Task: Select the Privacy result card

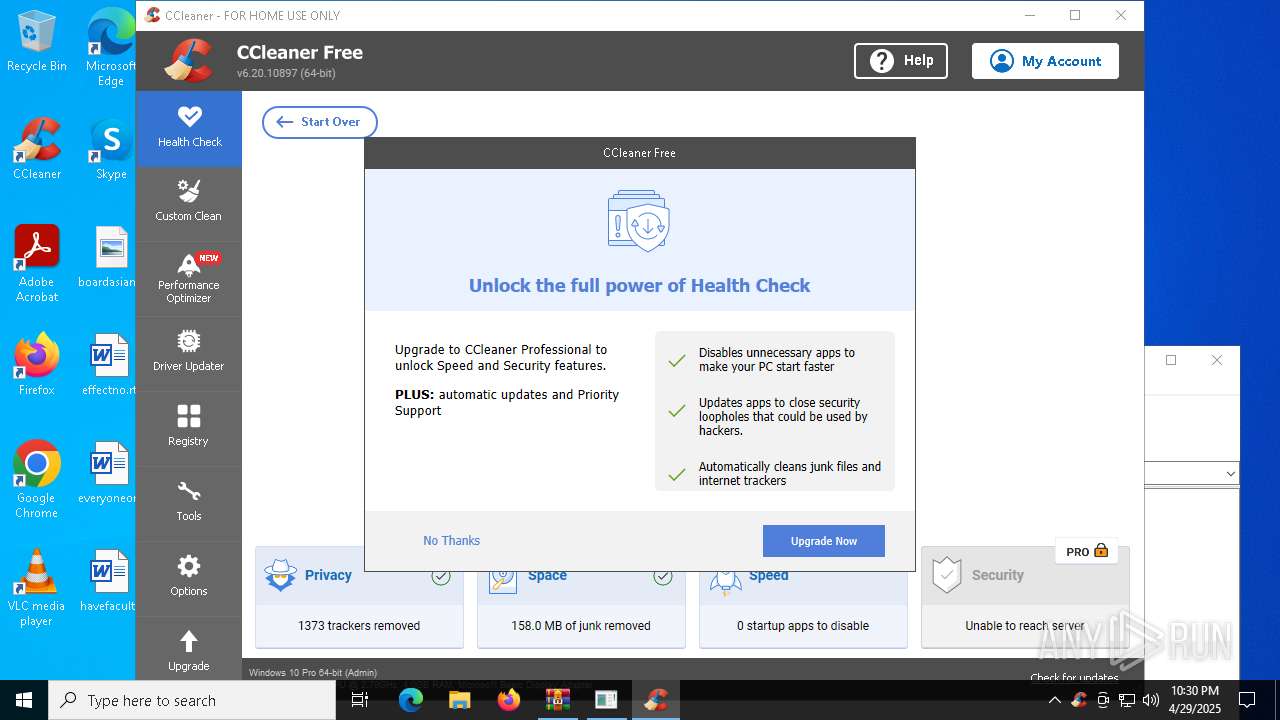Action: click(x=359, y=597)
